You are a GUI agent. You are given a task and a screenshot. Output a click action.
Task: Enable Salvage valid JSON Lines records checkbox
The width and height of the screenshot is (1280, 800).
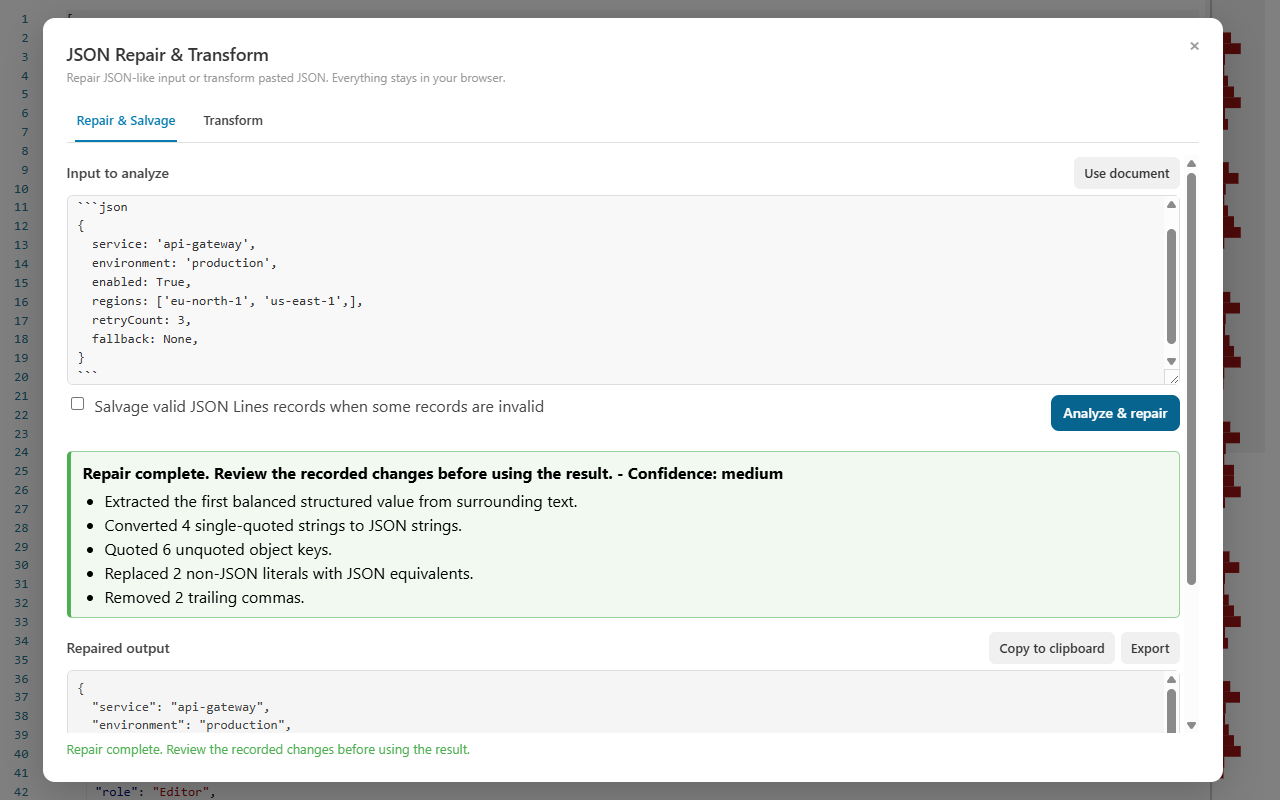pyautogui.click(x=77, y=404)
